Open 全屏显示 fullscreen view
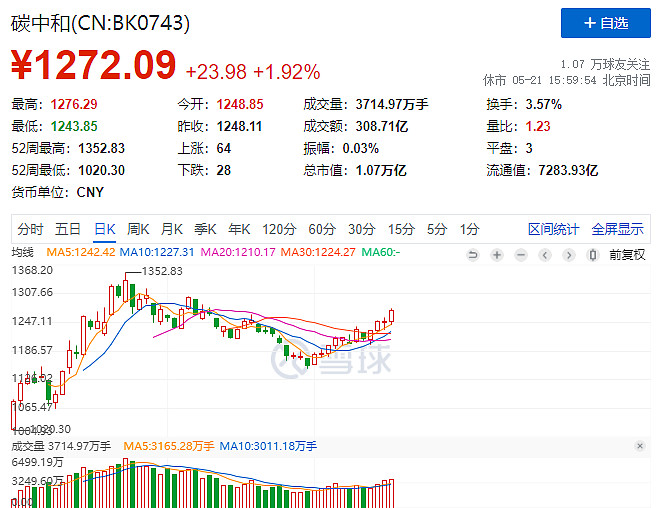 [617, 229]
